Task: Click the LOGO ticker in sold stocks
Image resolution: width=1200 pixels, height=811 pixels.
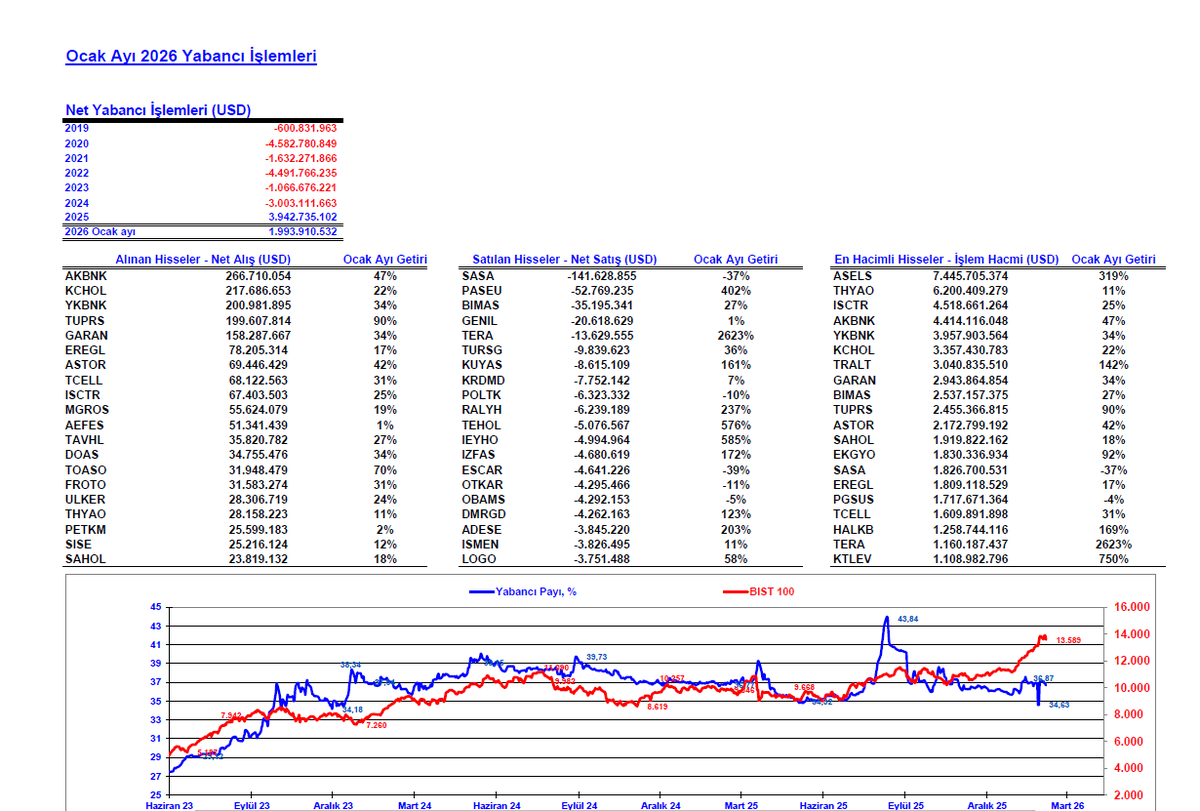Action: tap(478, 560)
